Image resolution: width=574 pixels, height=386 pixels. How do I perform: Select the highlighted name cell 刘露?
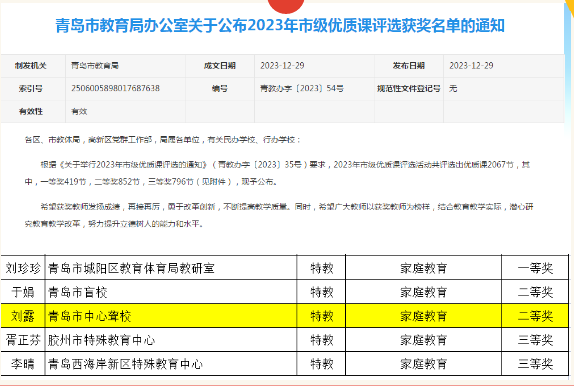(23, 316)
